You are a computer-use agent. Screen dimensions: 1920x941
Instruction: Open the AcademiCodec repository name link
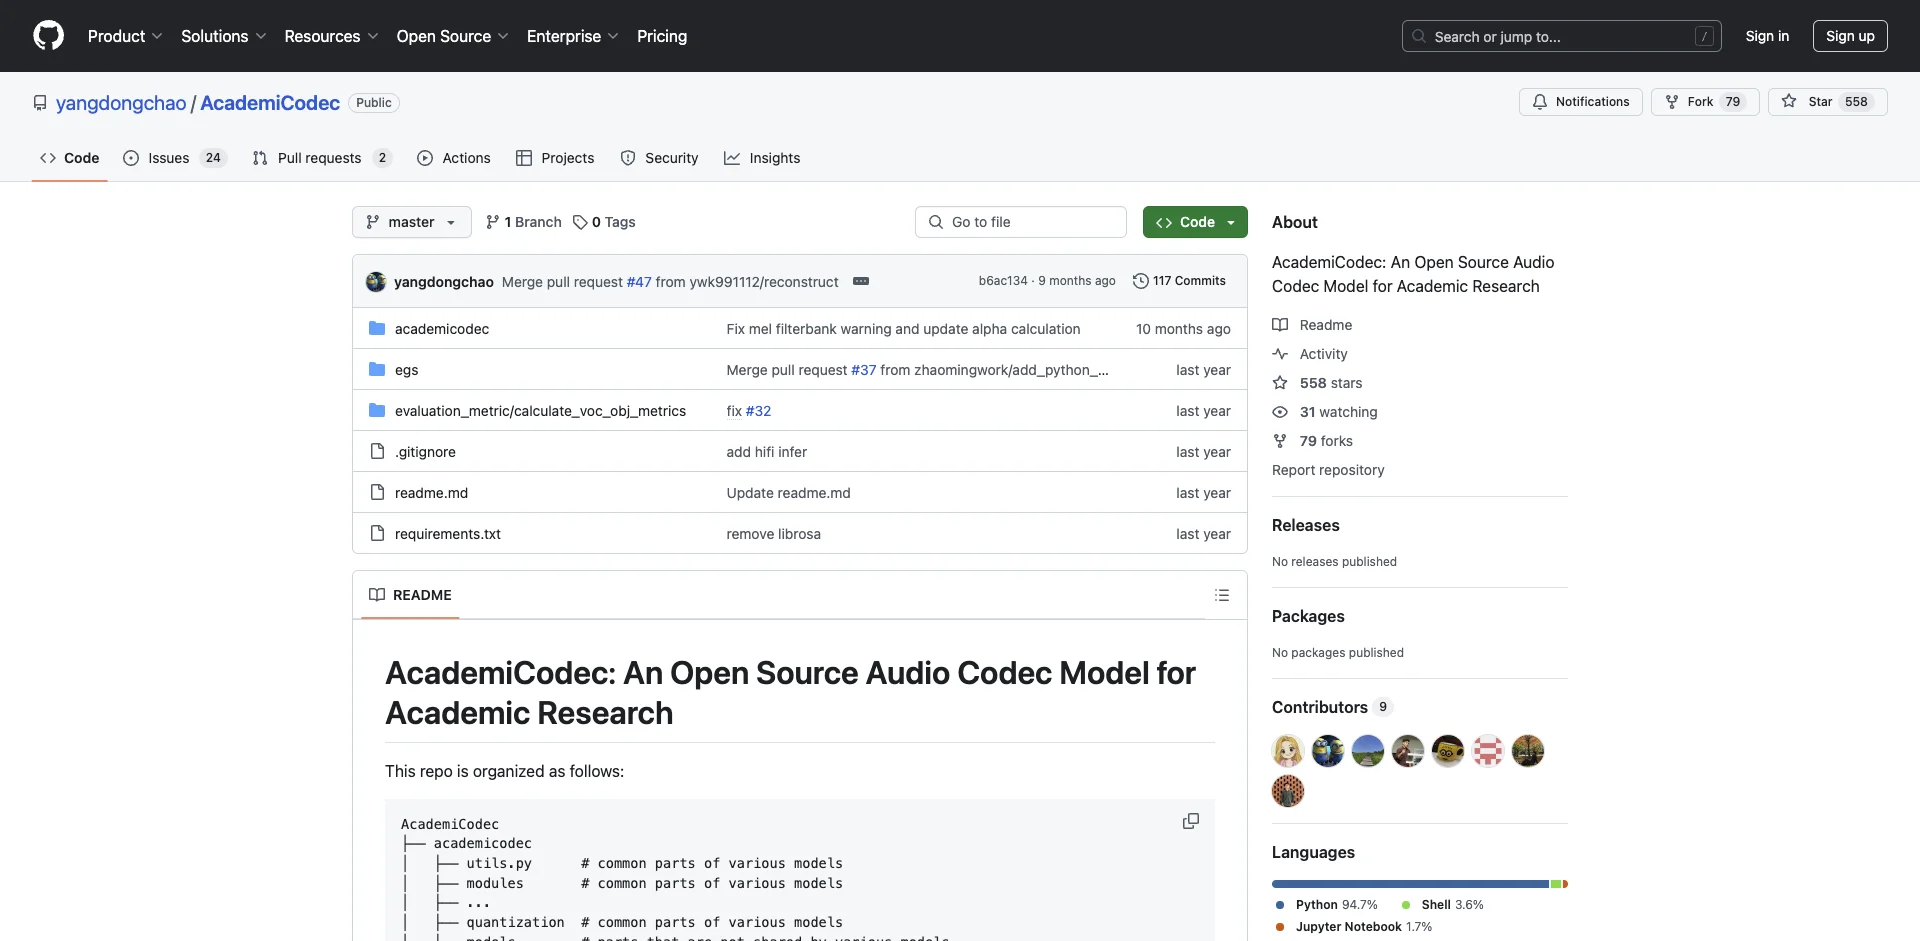(270, 103)
